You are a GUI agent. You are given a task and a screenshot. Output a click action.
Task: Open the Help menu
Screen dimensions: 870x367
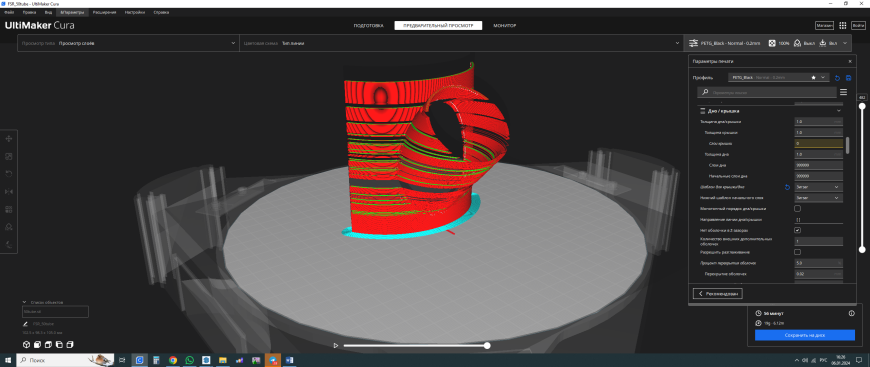161,12
